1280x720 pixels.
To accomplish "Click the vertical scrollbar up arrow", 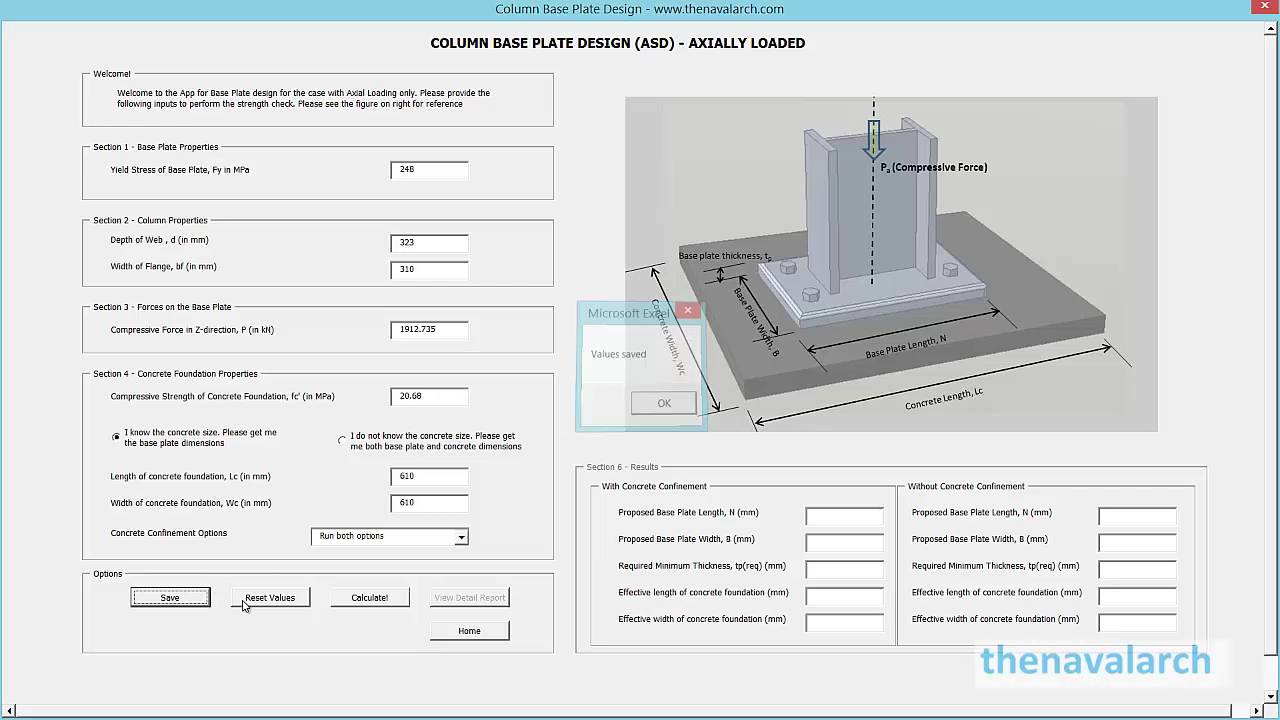I will (1270, 27).
